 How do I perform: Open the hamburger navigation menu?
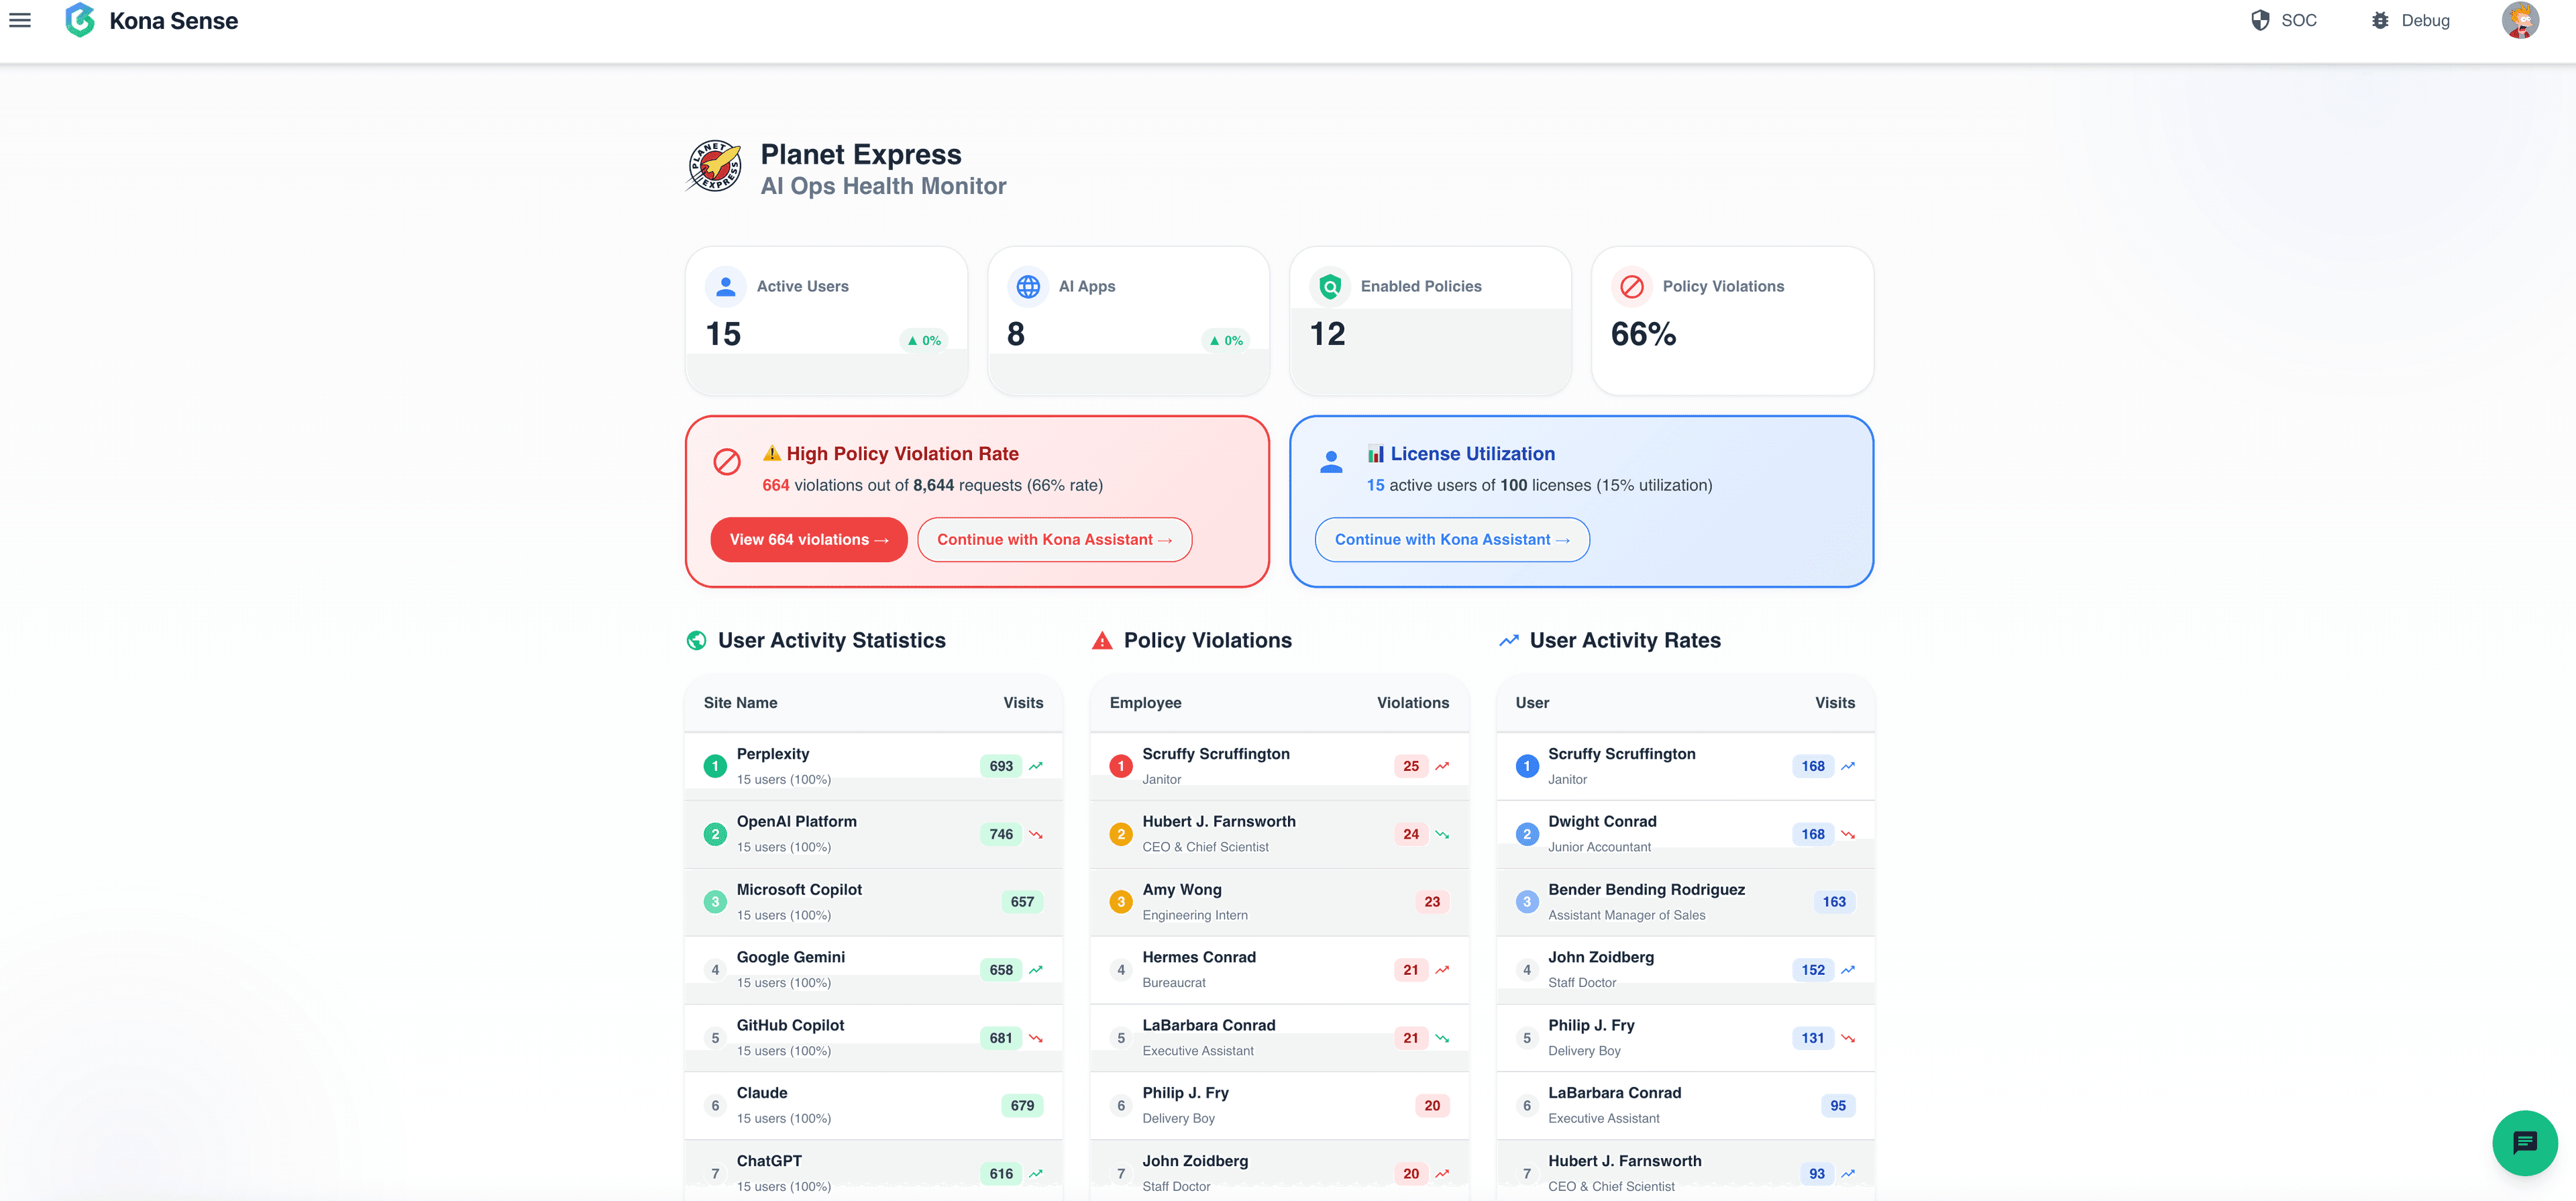pyautogui.click(x=20, y=20)
